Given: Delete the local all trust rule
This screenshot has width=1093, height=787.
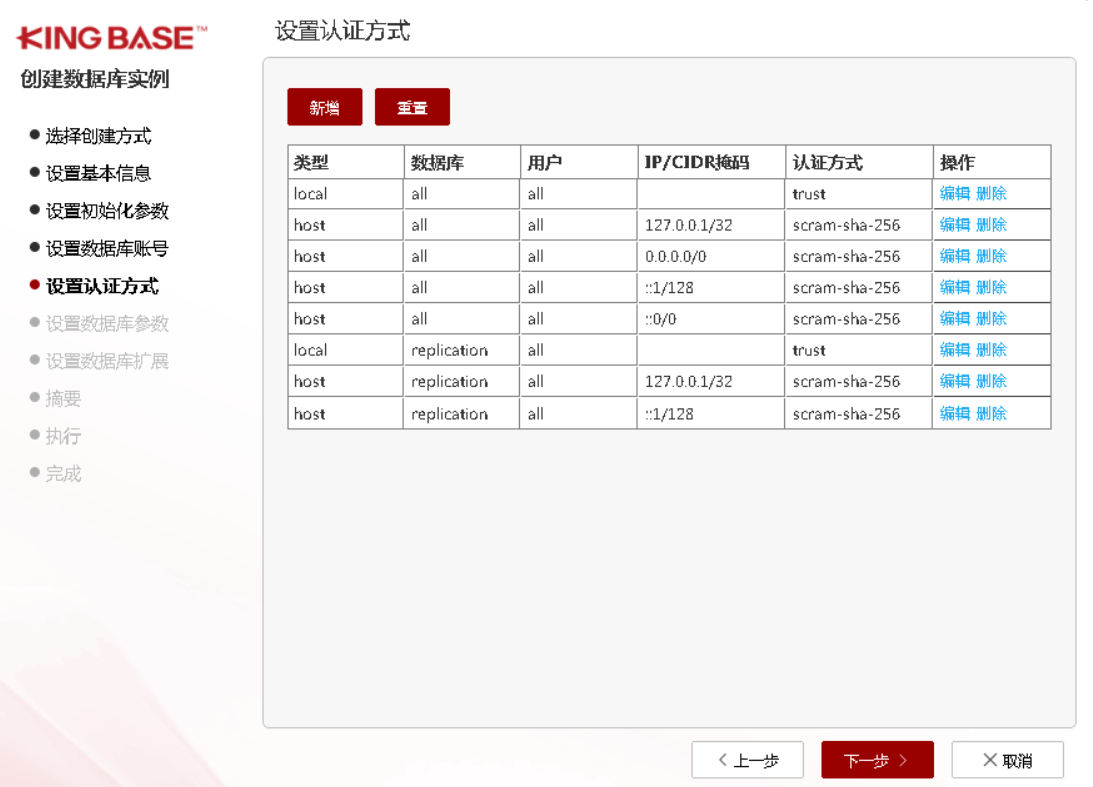Looking at the screenshot, I should (x=991, y=194).
